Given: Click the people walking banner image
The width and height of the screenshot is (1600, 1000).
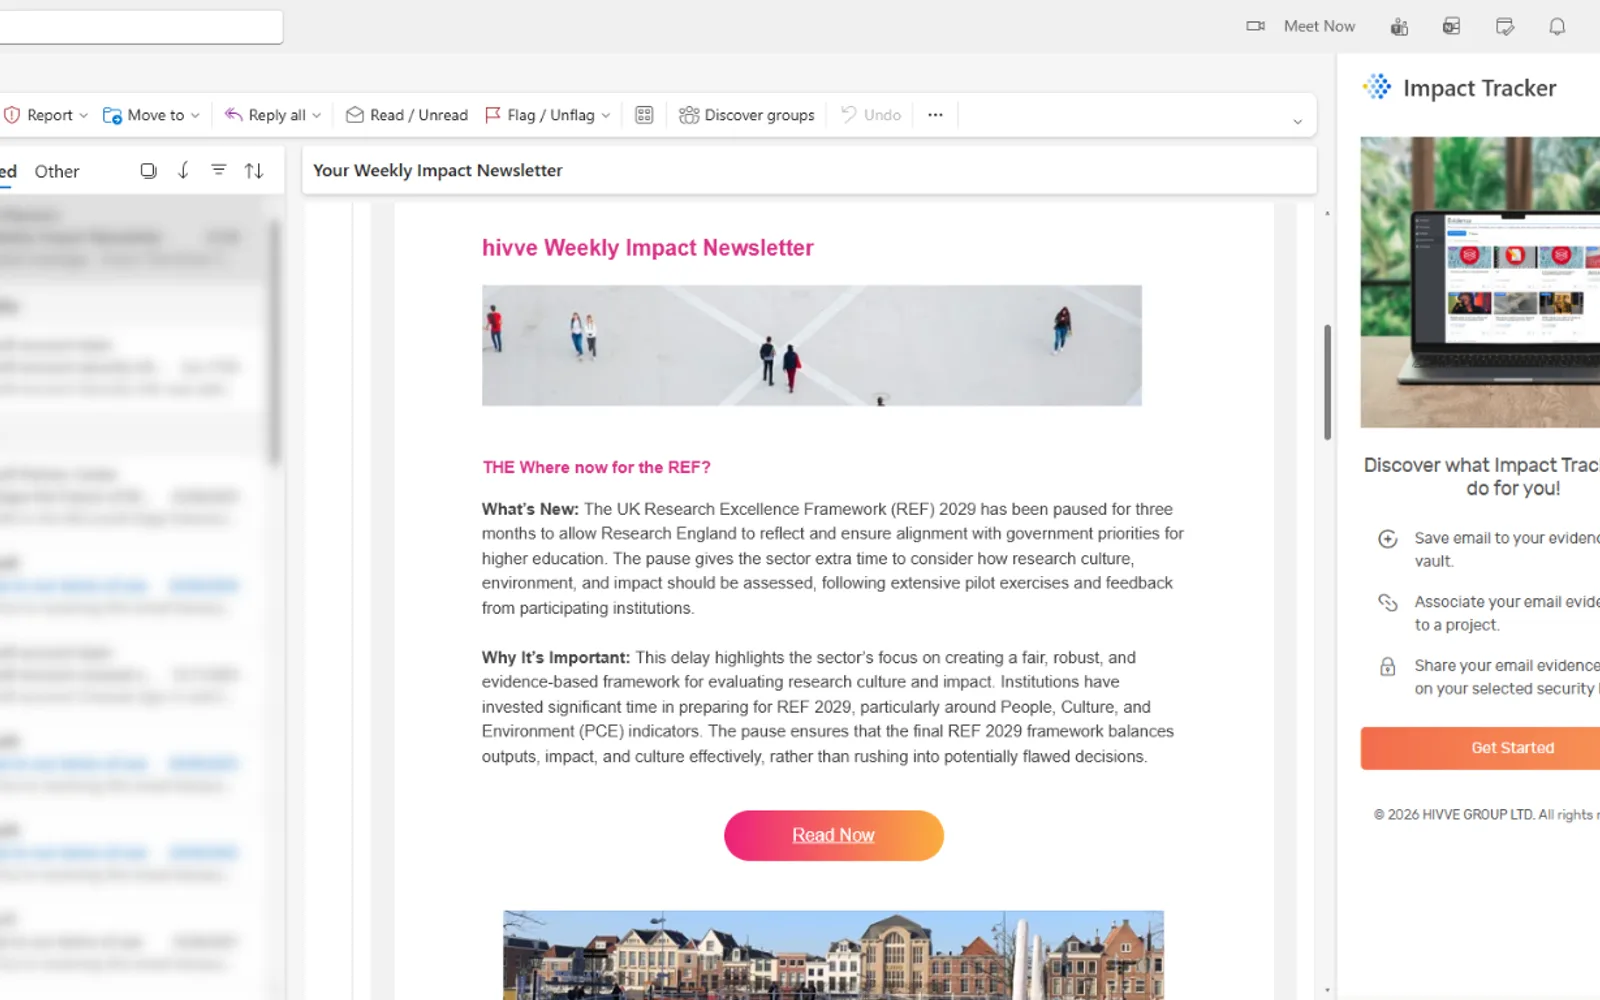Looking at the screenshot, I should pyautogui.click(x=812, y=345).
